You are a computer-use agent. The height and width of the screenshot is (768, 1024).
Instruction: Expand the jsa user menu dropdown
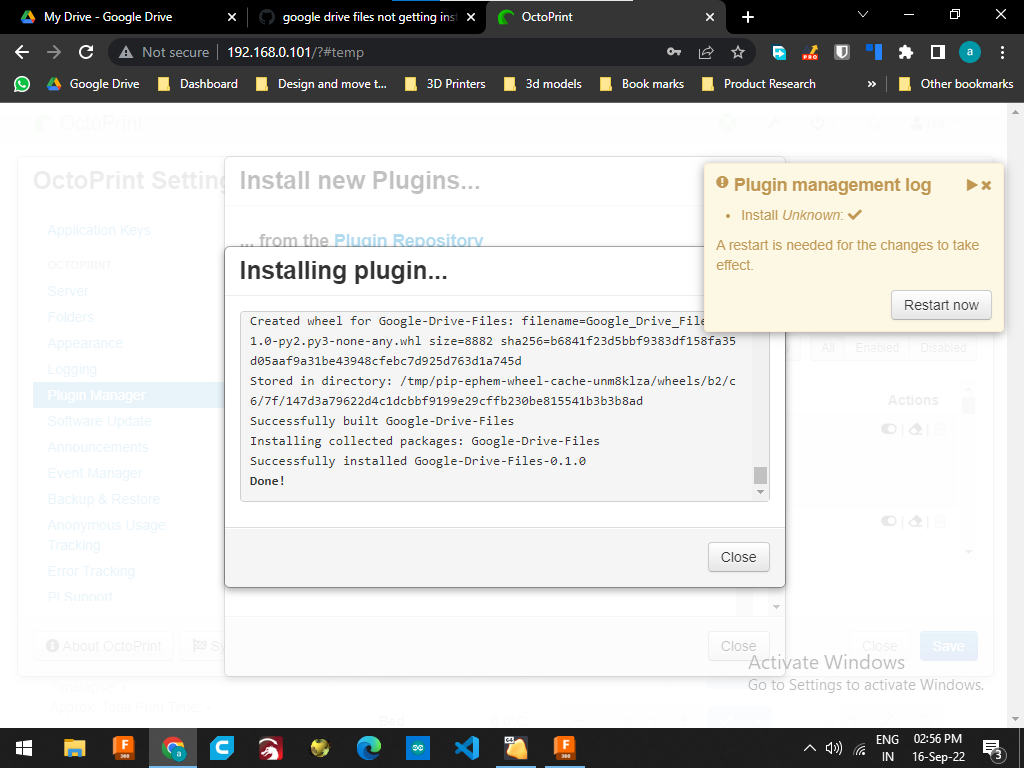coord(932,123)
